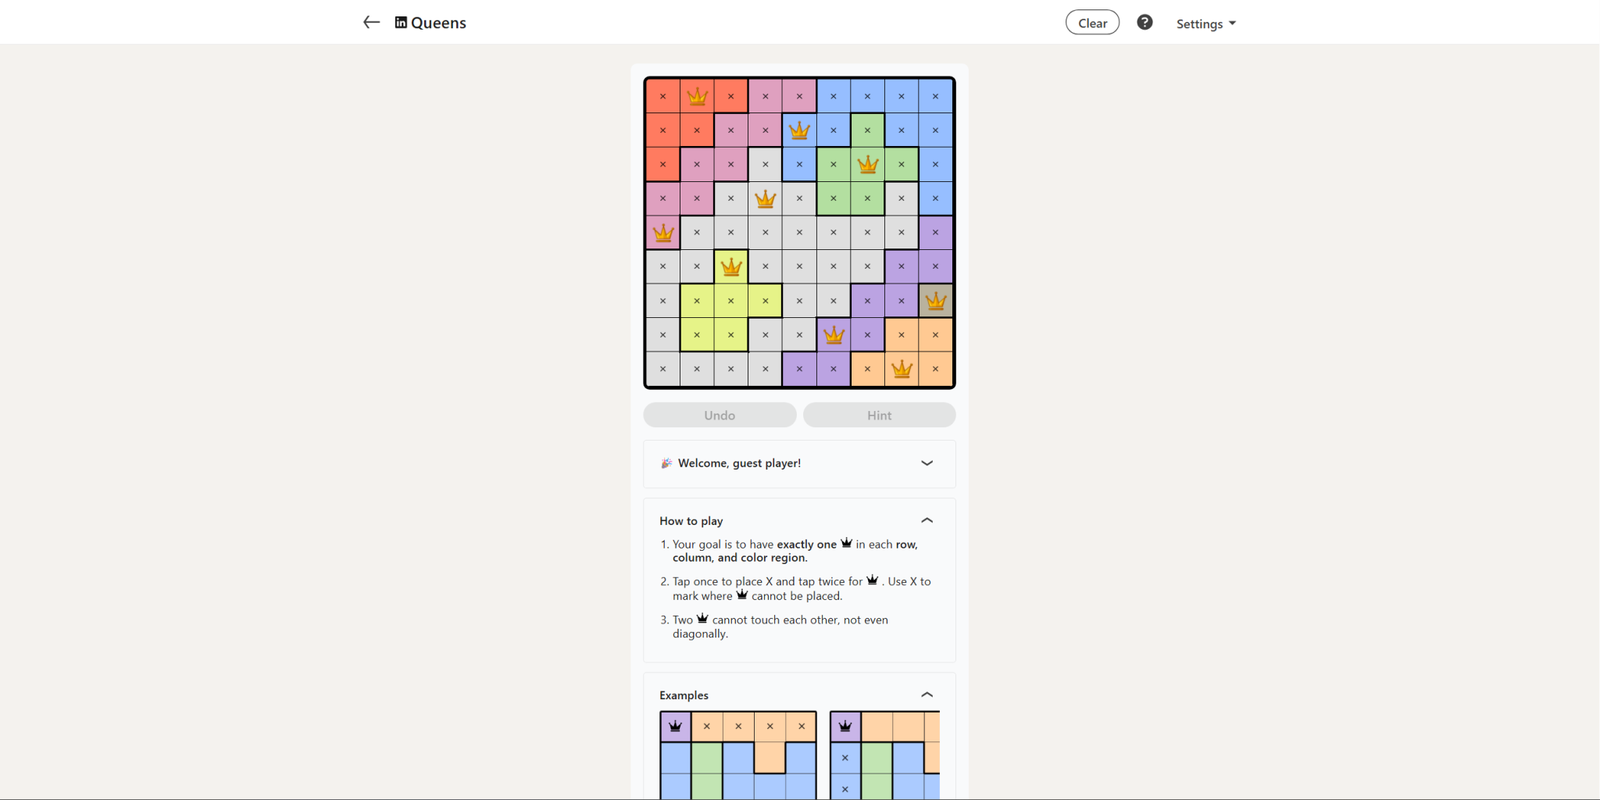Screen dimensions: 1600x800
Task: Click the LinkedIn logo beside Queens
Action: (401, 22)
